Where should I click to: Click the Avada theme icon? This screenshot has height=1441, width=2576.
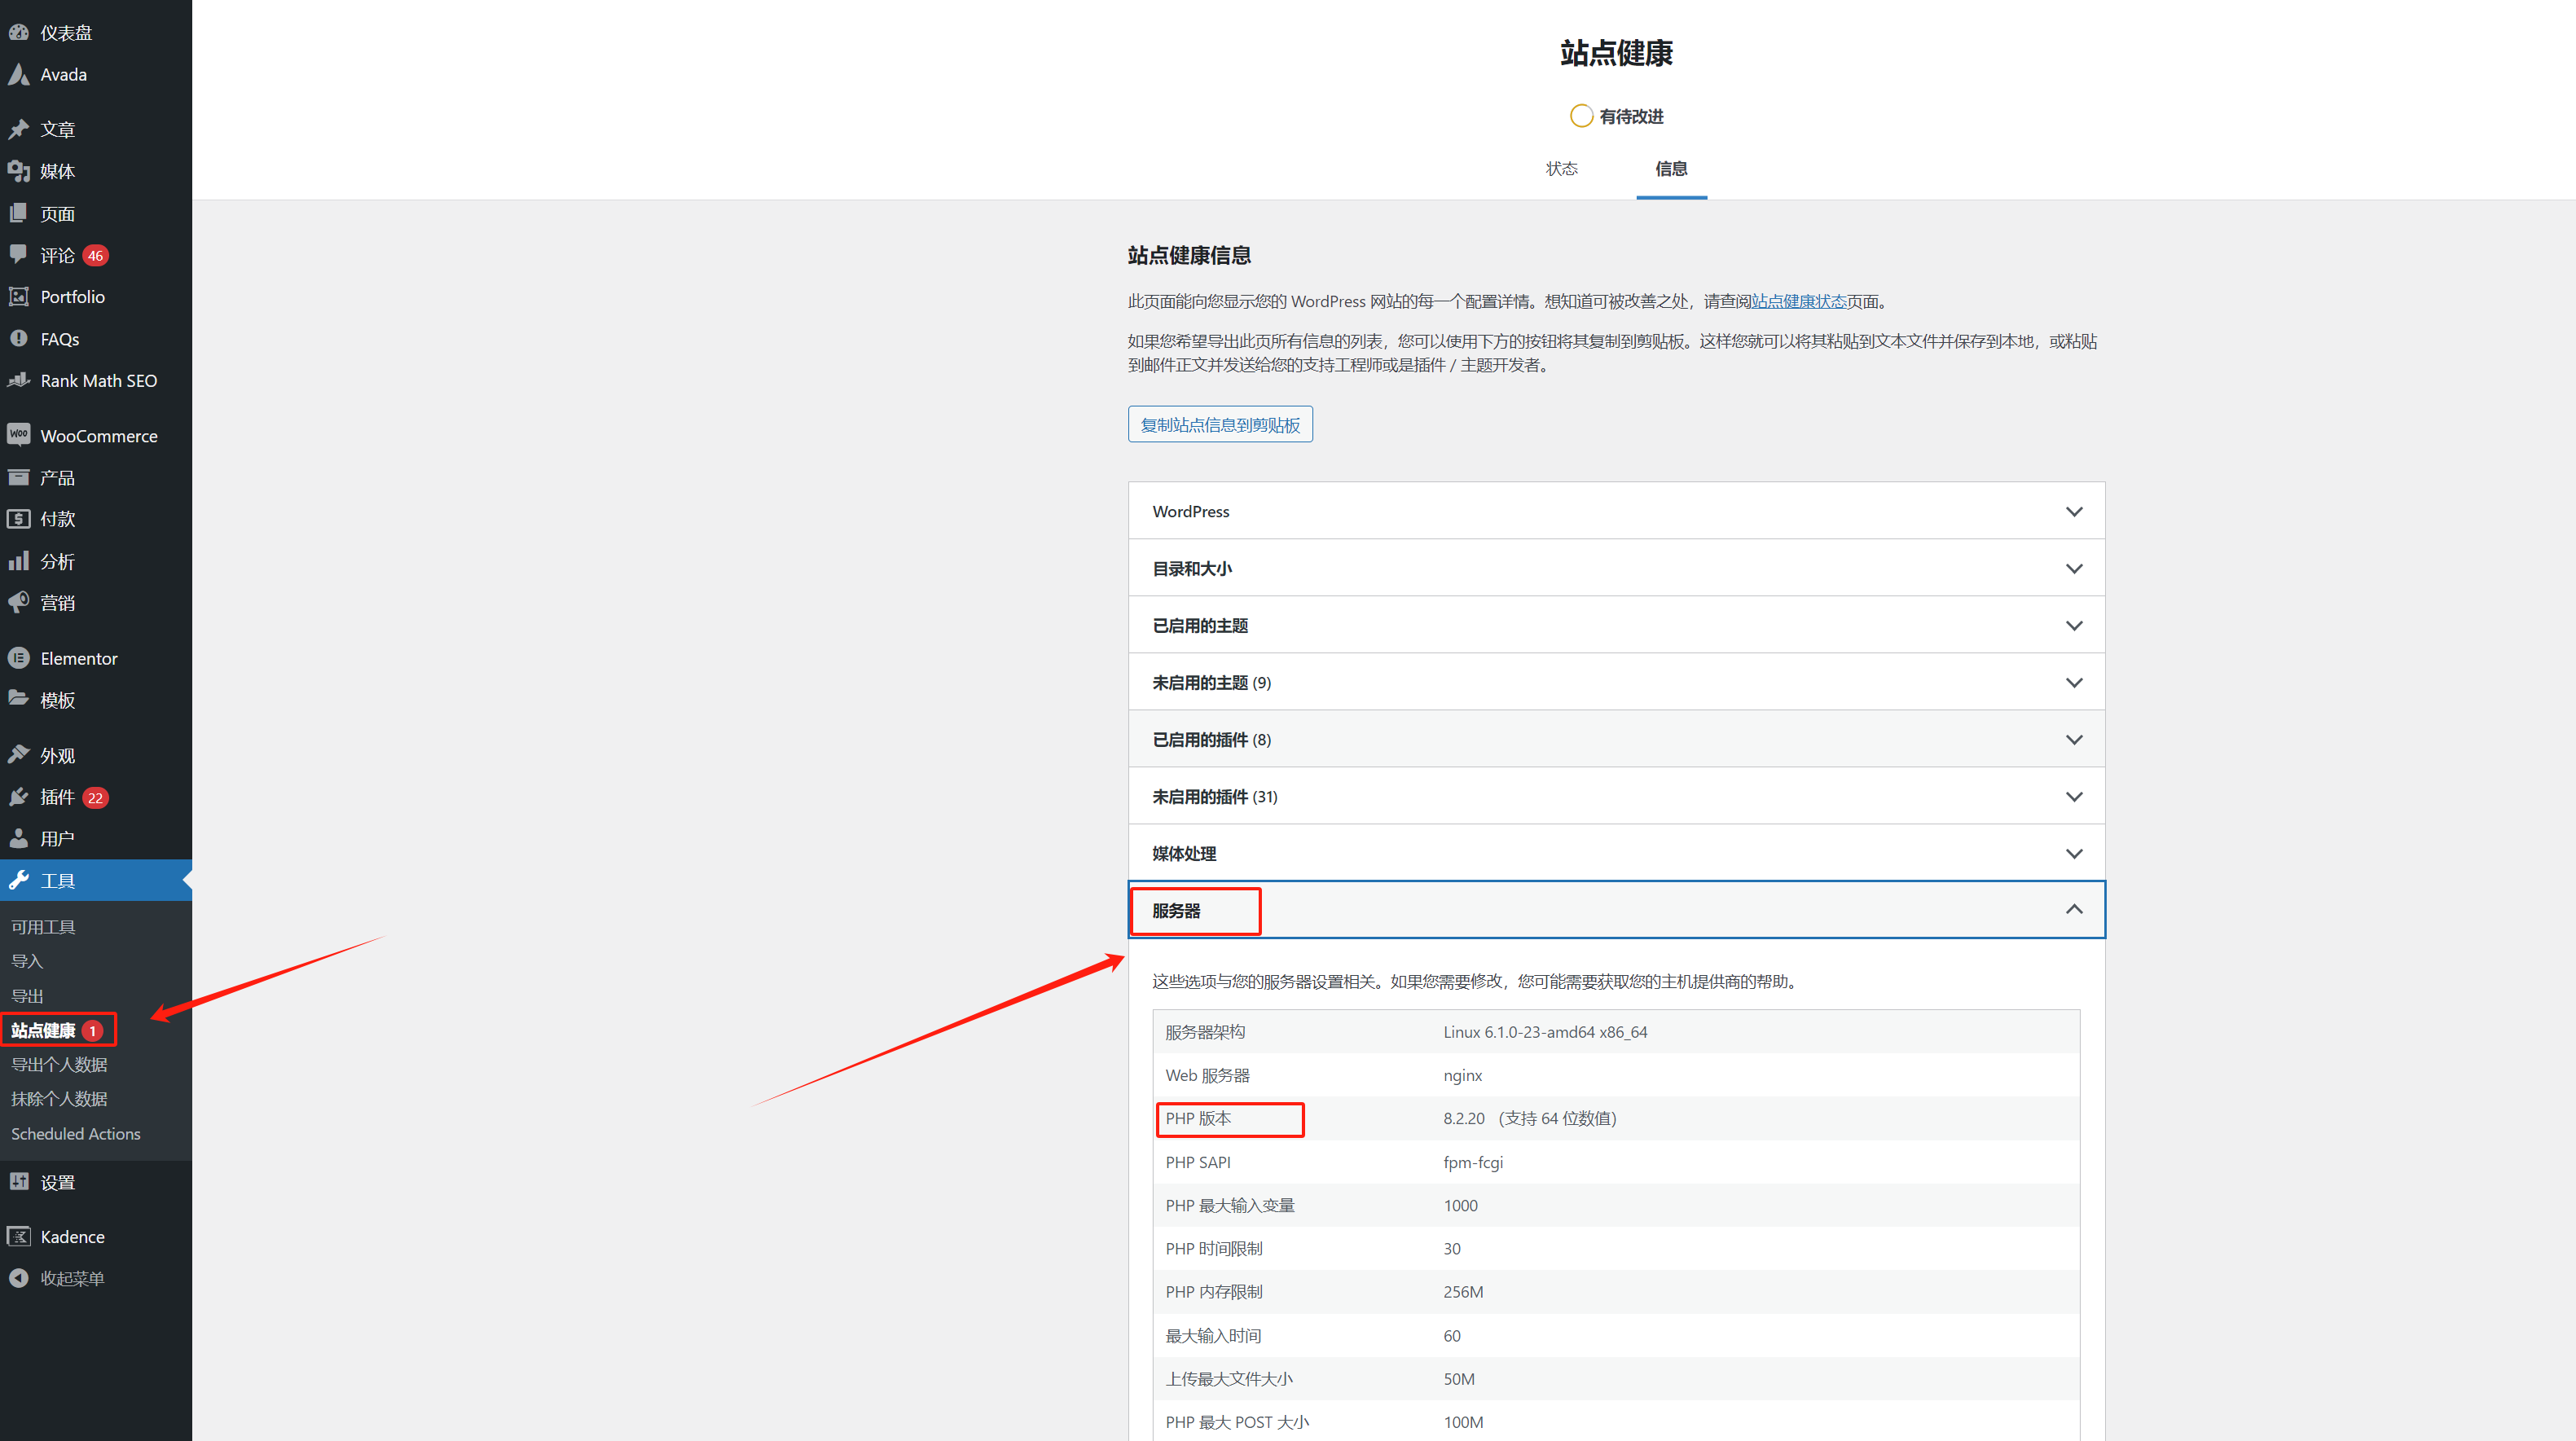tap(19, 74)
